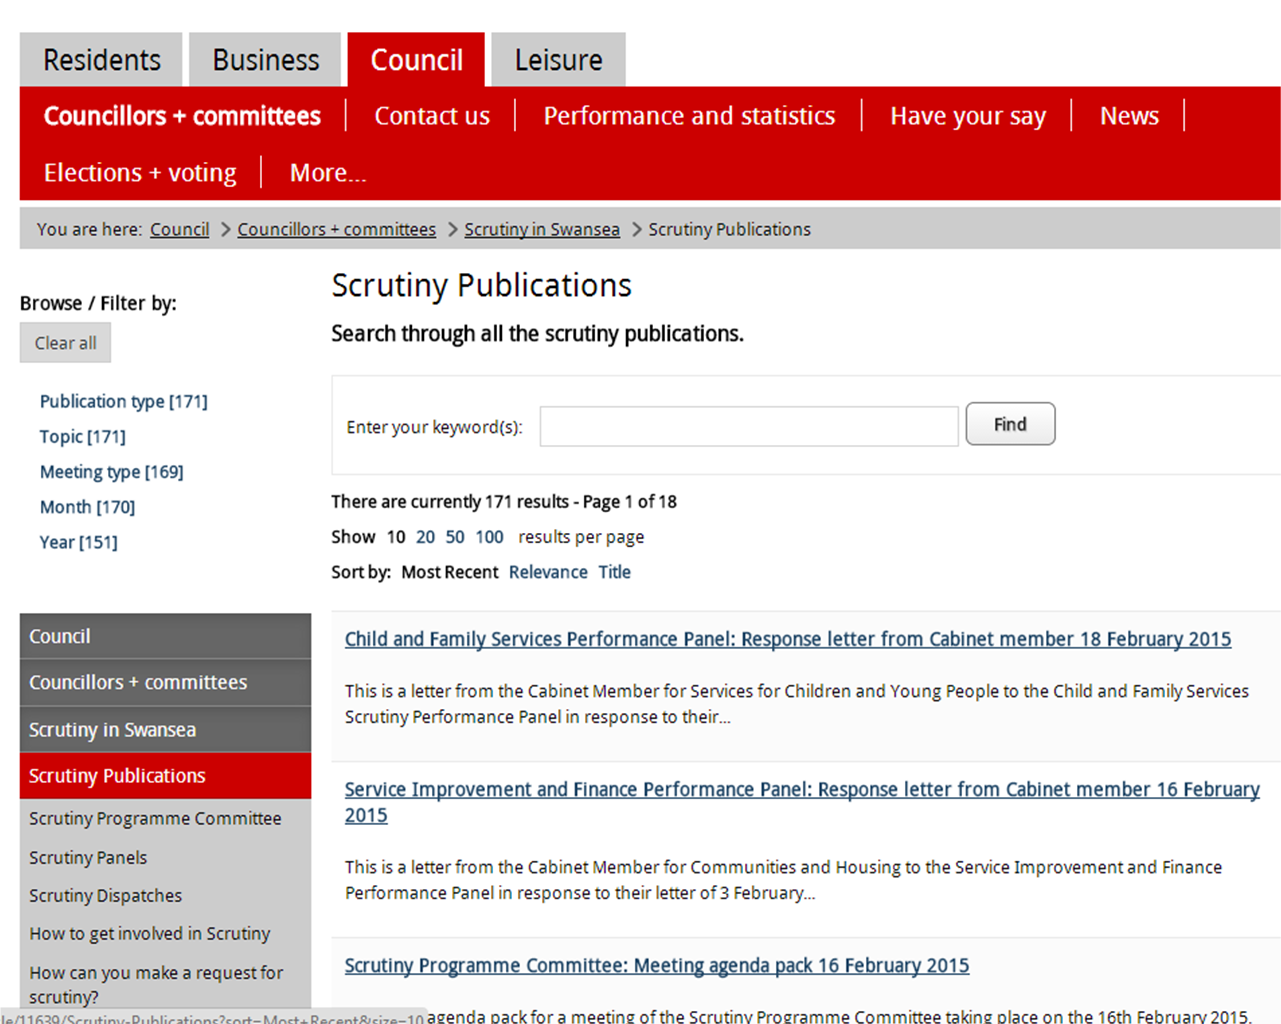Click the keyword search input field
The width and height of the screenshot is (1281, 1024).
[x=749, y=426]
